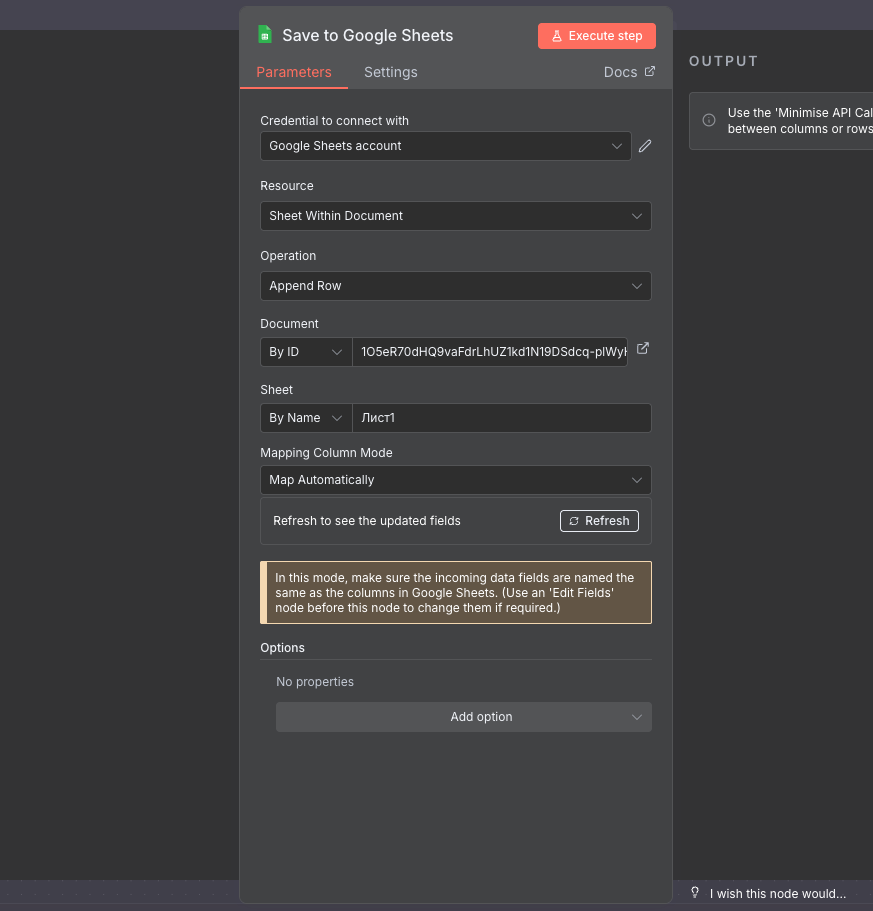Screen dimensions: 873x911
Task: Click the 'No properties' text
Action: pyautogui.click(x=315, y=682)
